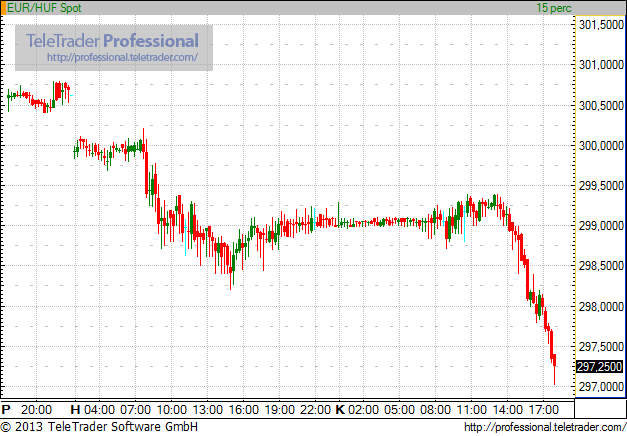The width and height of the screenshot is (627, 436).
Task: Click the 299,0000 price axis label
Action: tap(601, 226)
